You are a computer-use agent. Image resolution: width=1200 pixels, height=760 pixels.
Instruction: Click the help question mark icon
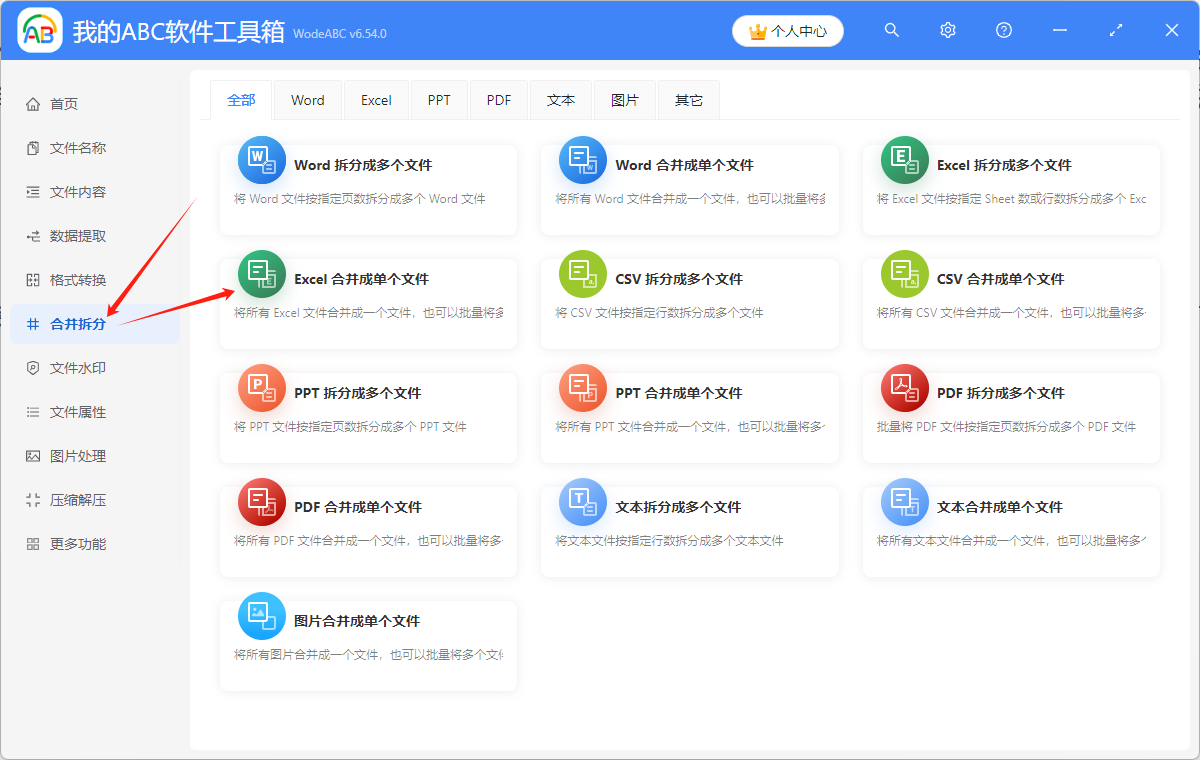(1003, 30)
